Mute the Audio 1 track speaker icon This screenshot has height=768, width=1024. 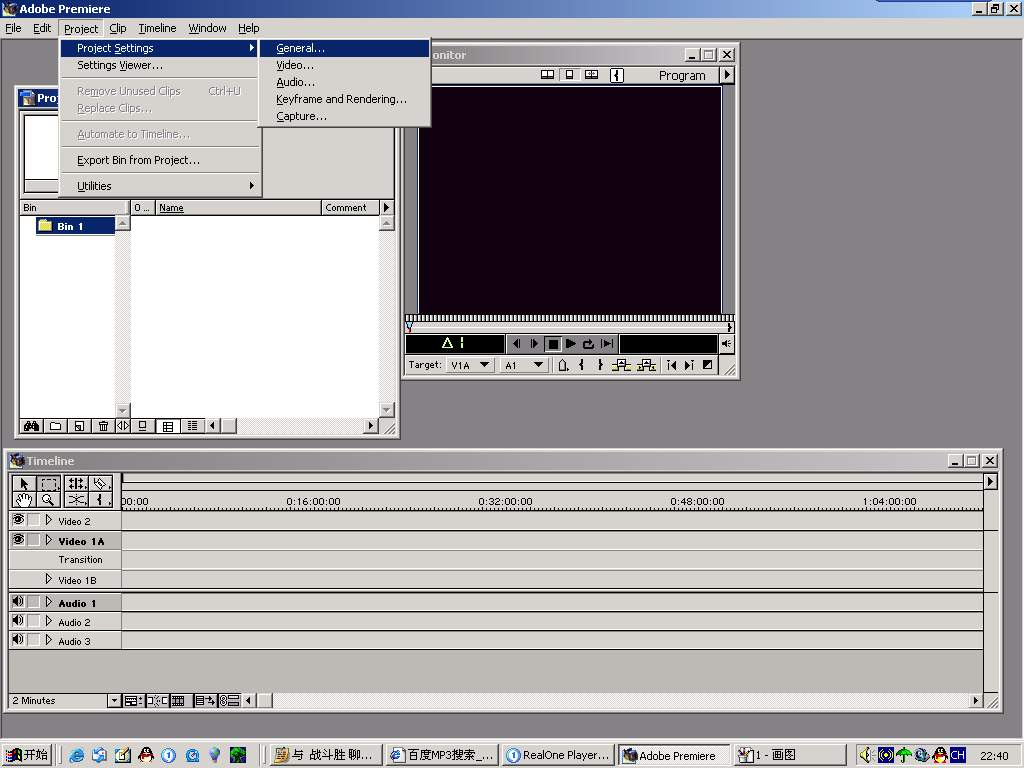pos(18,601)
